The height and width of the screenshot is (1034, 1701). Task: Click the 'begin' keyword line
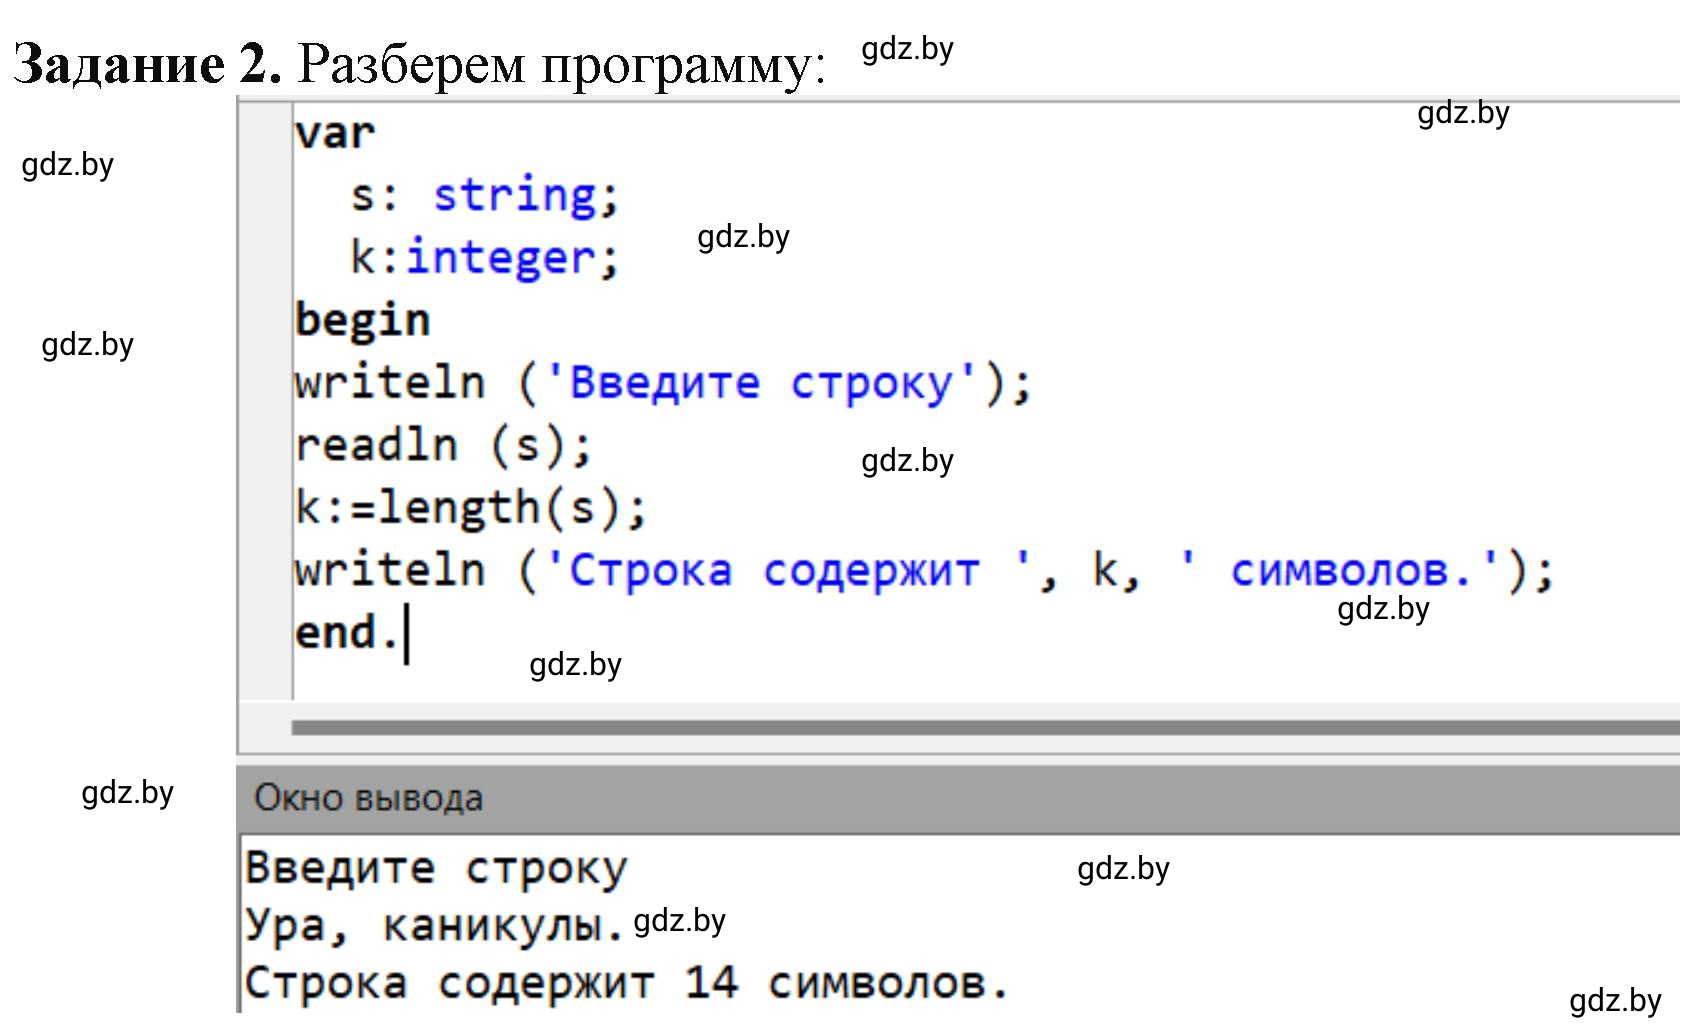coord(362,320)
